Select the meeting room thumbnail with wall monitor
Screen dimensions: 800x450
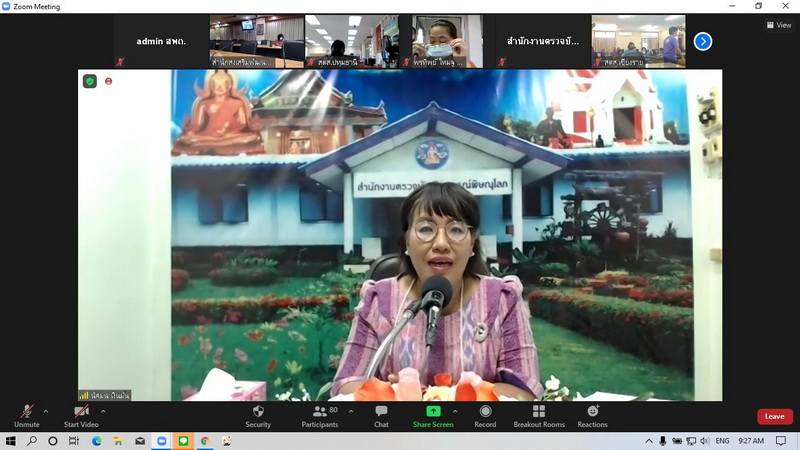(x=257, y=41)
